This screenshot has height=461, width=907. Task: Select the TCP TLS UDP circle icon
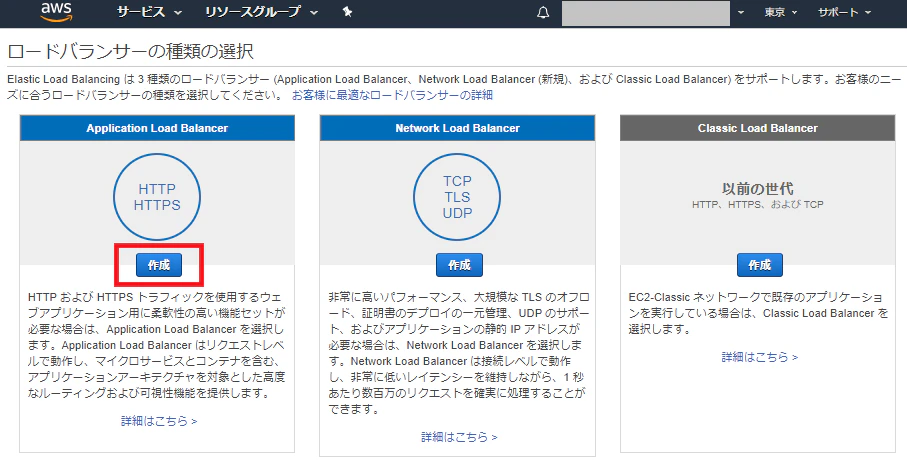[x=457, y=197]
